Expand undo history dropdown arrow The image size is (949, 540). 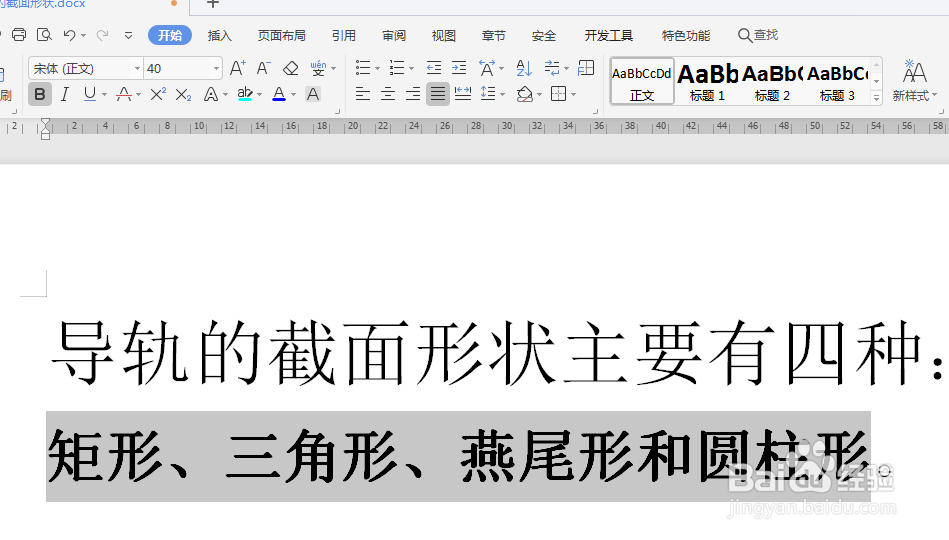click(83, 36)
